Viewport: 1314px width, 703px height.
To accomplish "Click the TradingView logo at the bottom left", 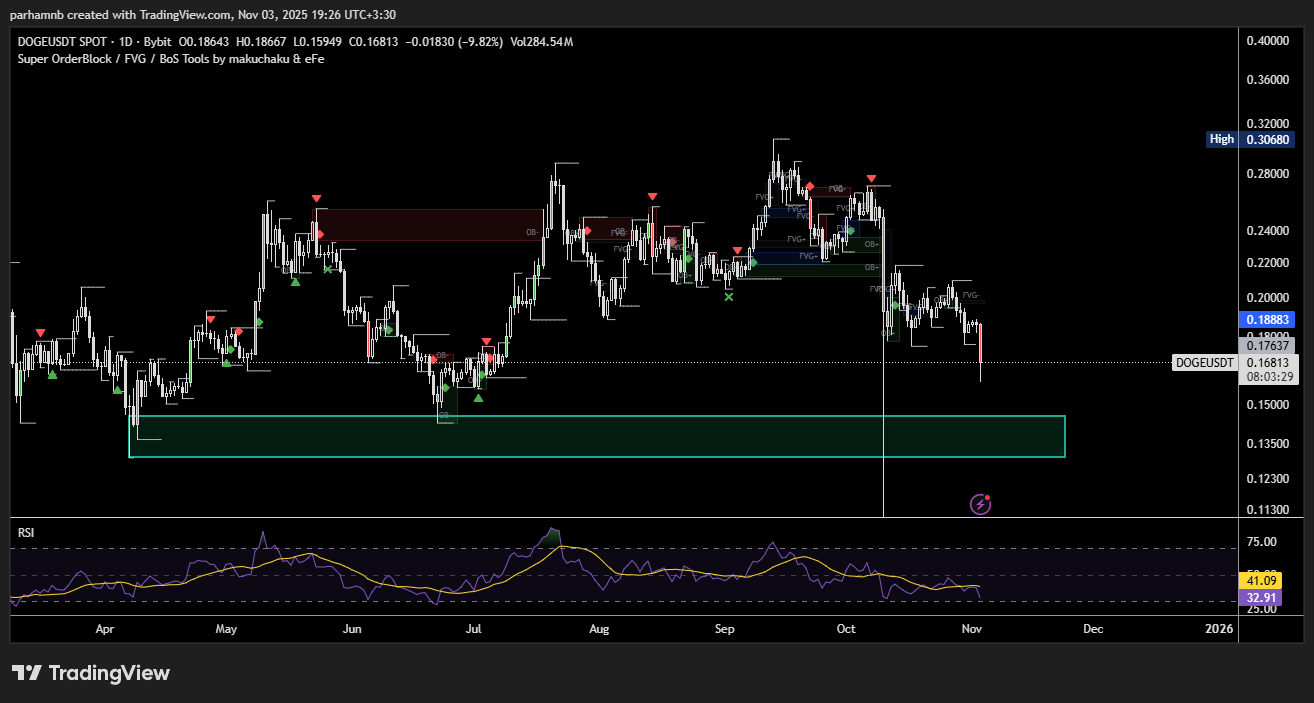I will (91, 673).
